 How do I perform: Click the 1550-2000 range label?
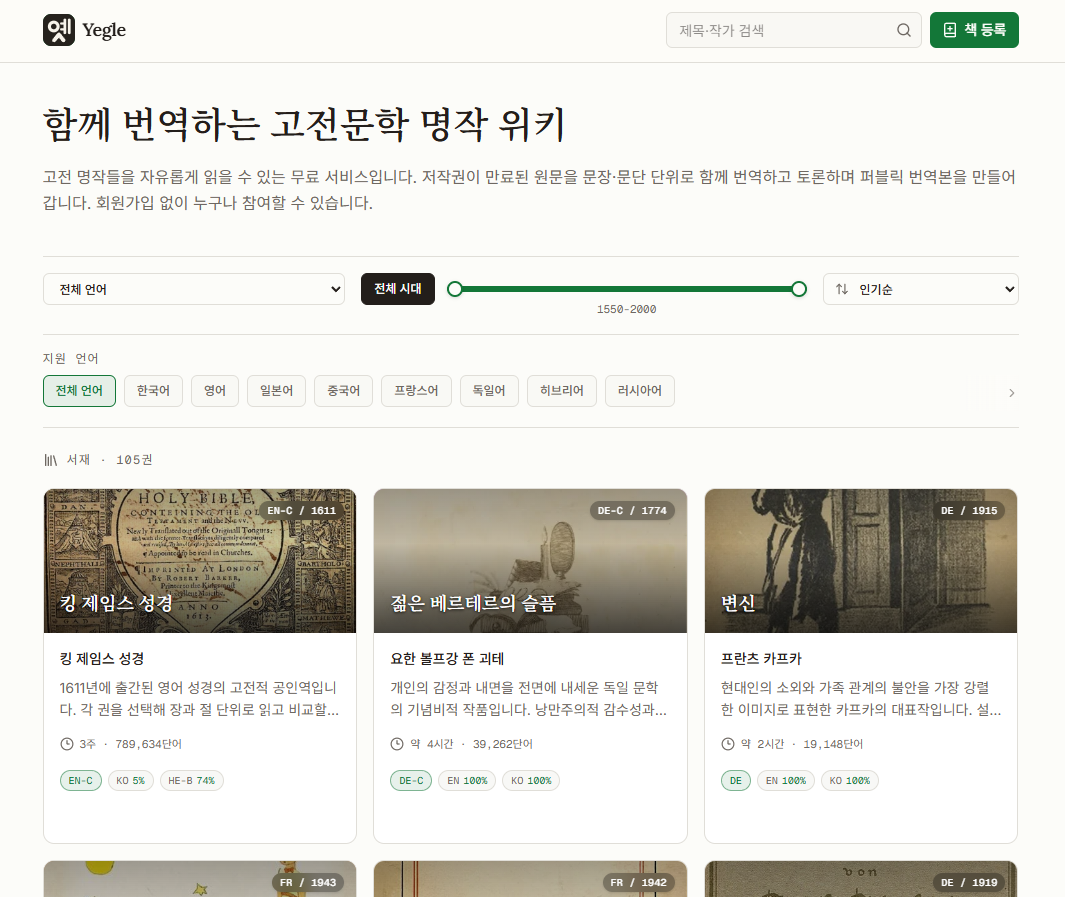tap(626, 310)
